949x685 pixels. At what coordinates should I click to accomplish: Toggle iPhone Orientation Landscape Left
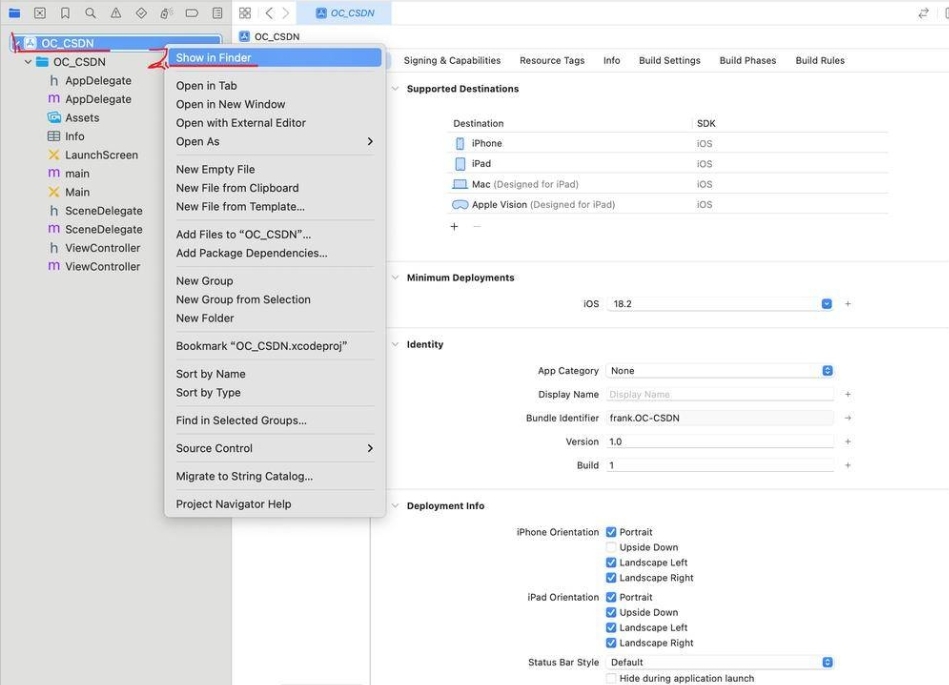[611, 562]
